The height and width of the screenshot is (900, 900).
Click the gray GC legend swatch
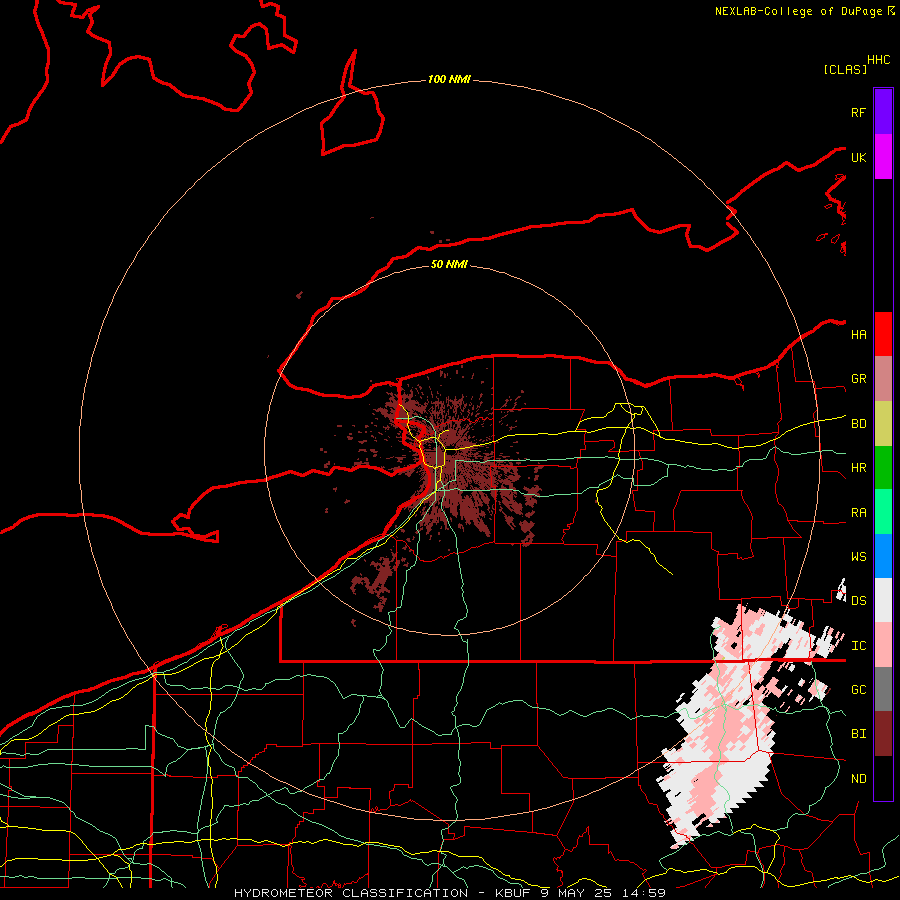tap(883, 689)
